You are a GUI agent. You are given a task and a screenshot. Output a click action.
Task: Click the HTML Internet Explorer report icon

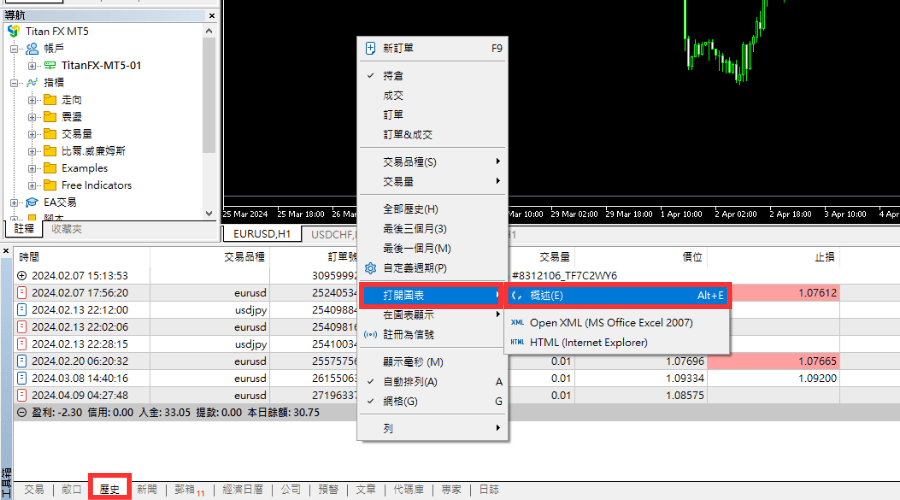pyautogui.click(x=517, y=342)
